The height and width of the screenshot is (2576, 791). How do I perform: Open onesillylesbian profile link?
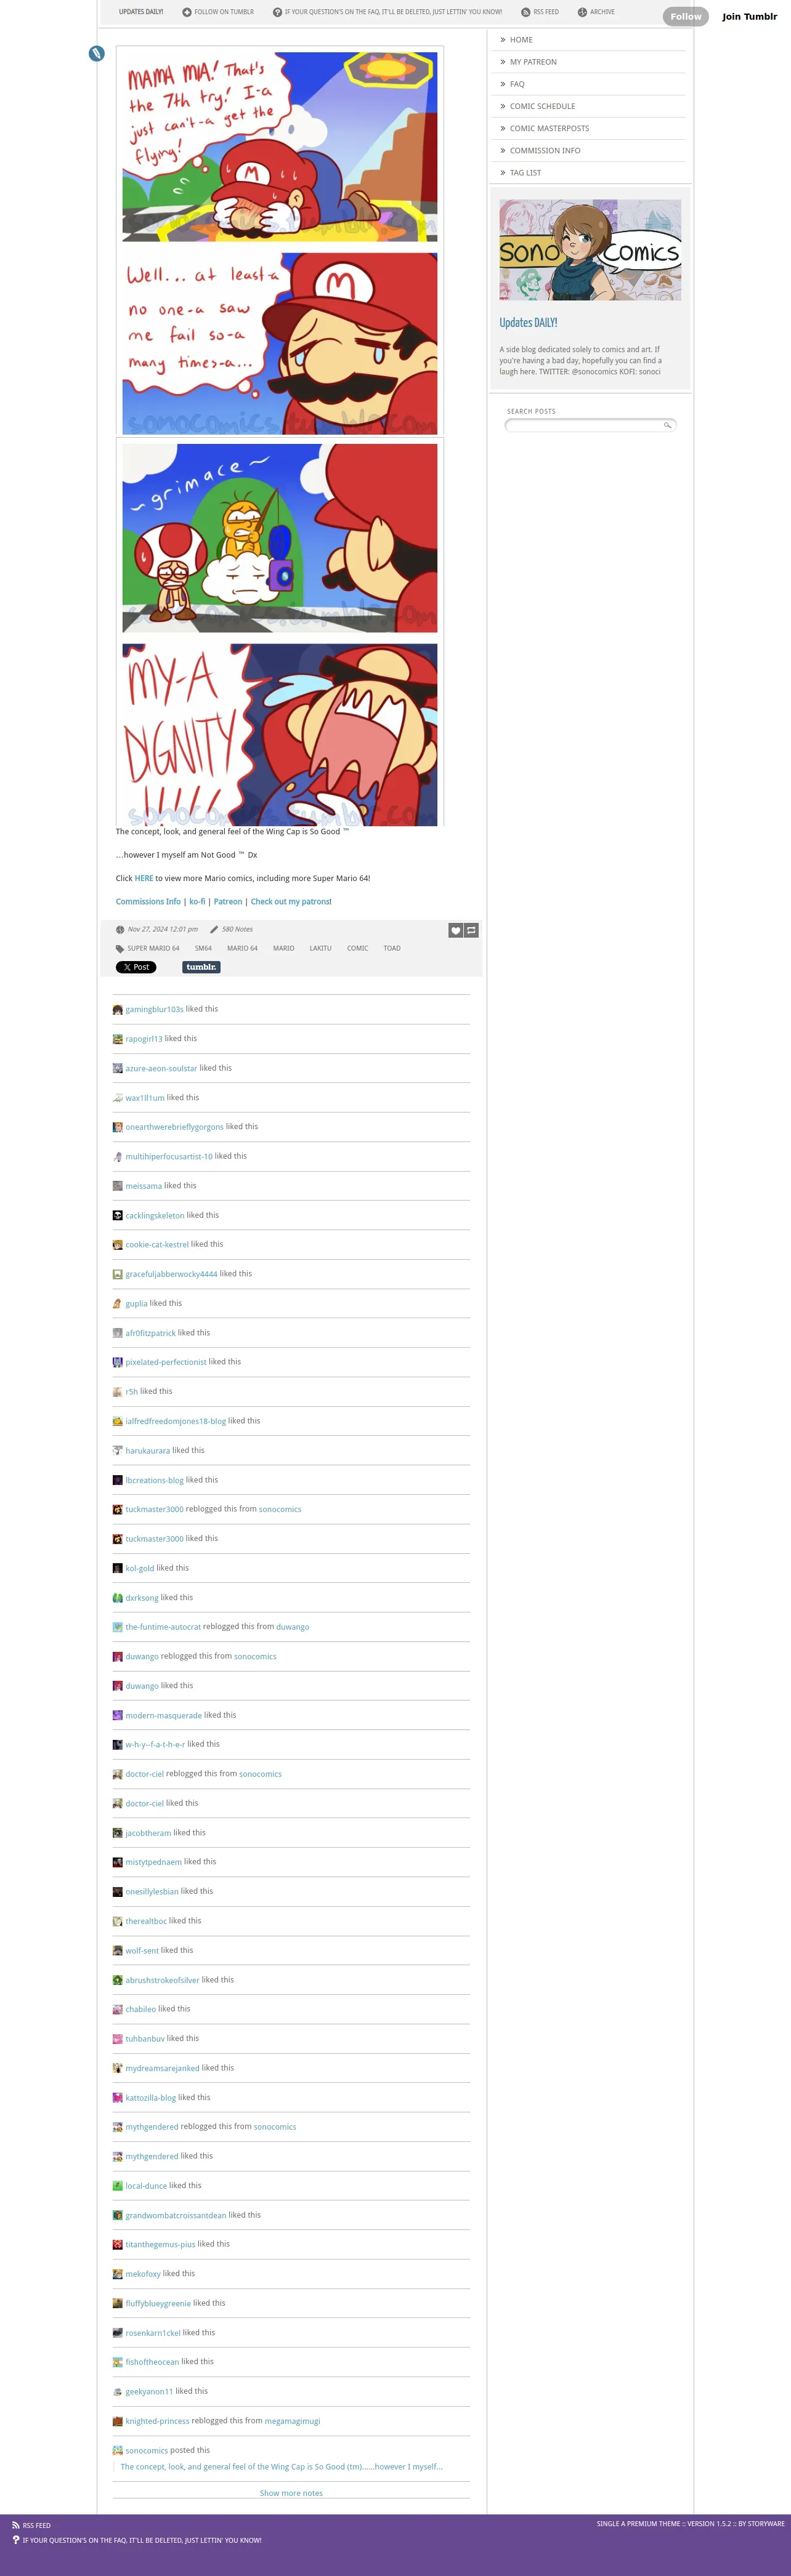(x=152, y=1891)
